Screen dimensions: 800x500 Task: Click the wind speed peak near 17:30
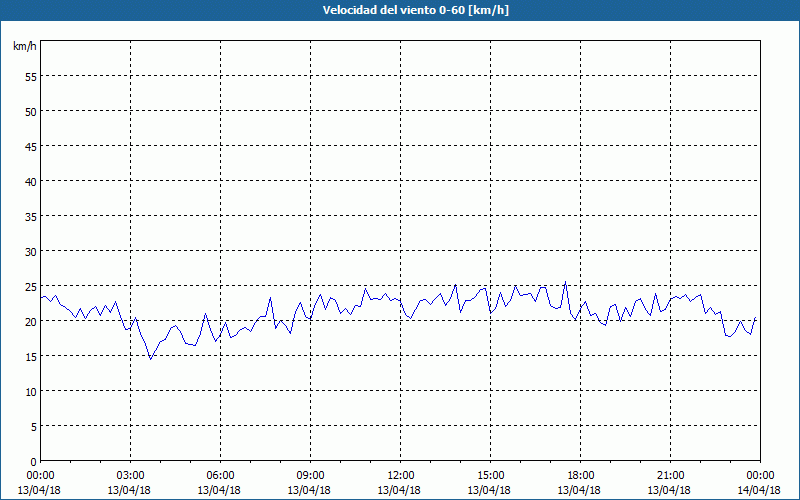tap(565, 282)
